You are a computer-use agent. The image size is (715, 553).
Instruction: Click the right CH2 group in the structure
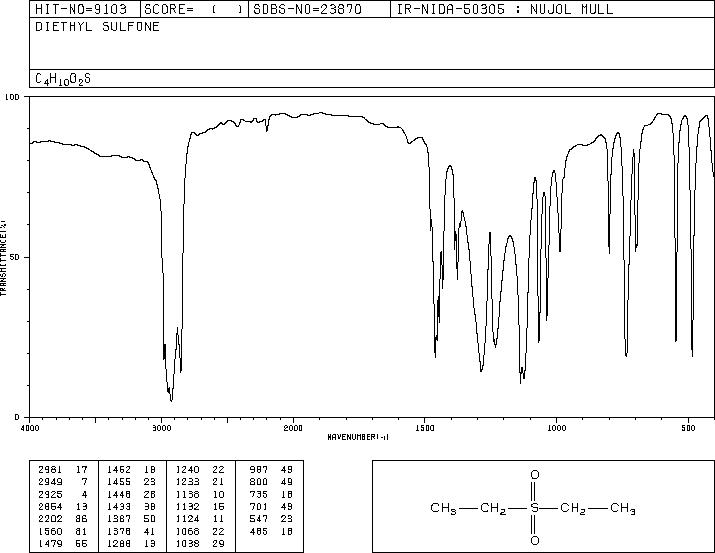click(x=573, y=508)
